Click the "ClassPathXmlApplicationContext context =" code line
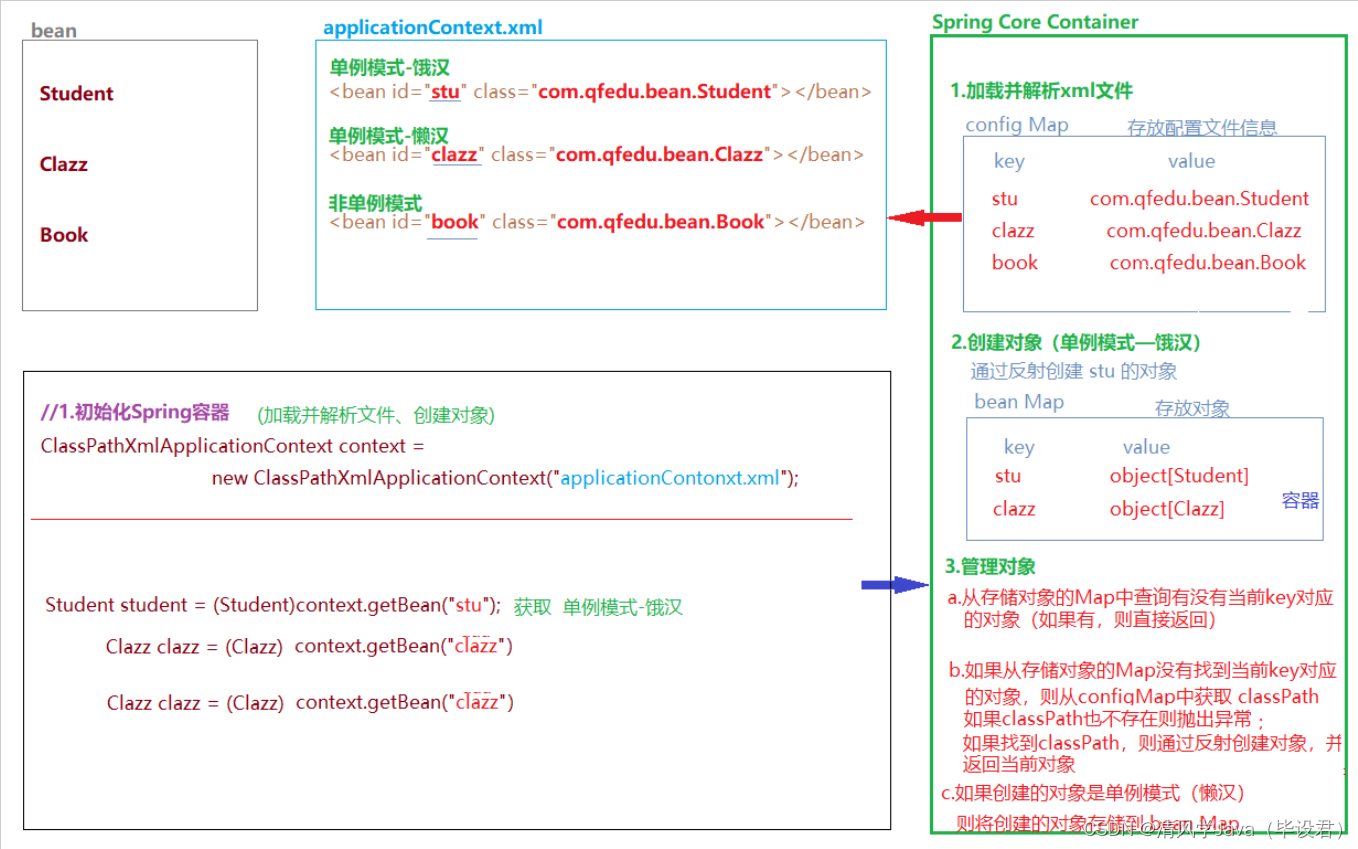The height and width of the screenshot is (849, 1358). [233, 446]
